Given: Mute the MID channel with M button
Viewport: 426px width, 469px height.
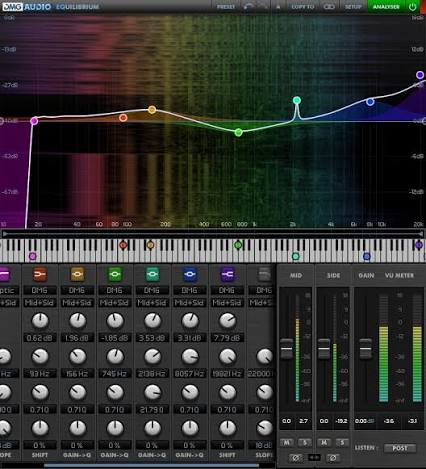Looking at the screenshot, I should point(287,442).
